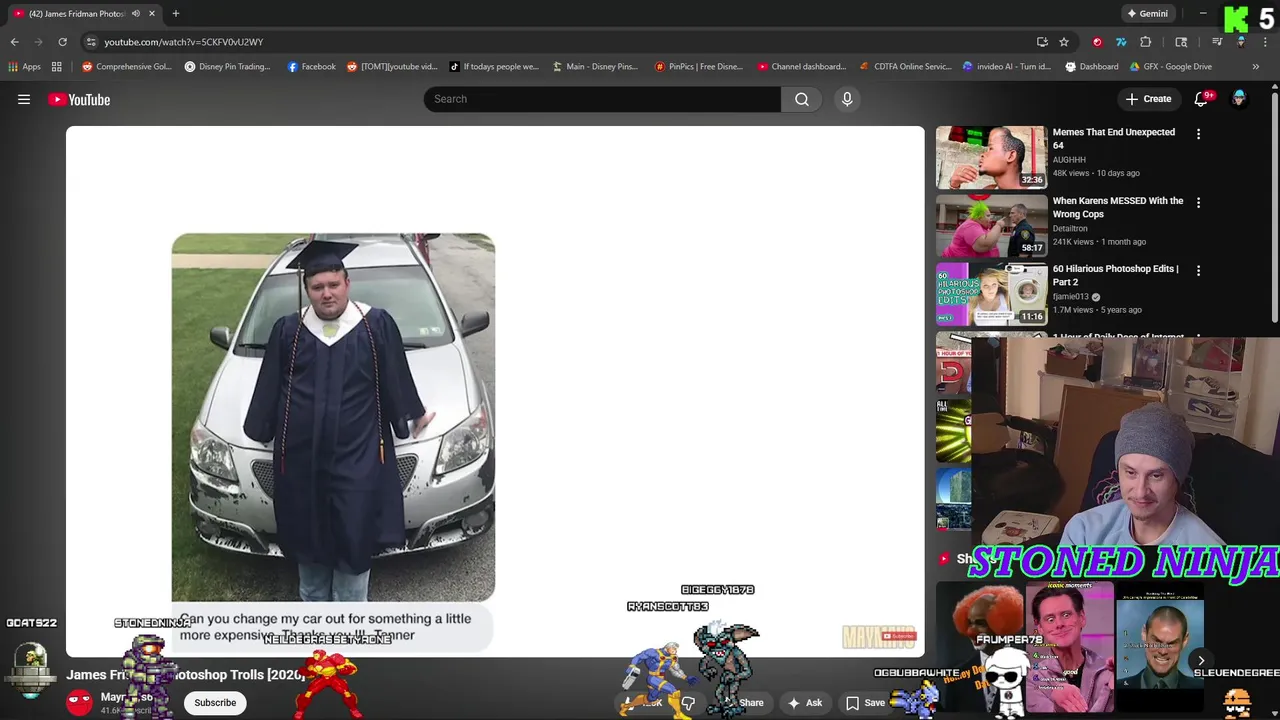Screen dimensions: 1280x720
Task: Click the page vertical scrollbar
Action: coord(1274,205)
